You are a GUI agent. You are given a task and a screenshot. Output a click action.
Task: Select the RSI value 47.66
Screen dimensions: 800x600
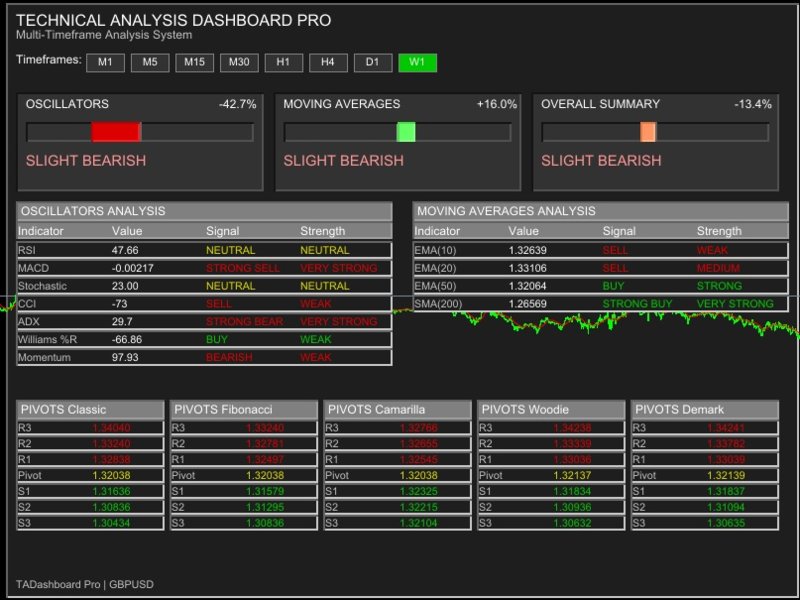[125, 251]
